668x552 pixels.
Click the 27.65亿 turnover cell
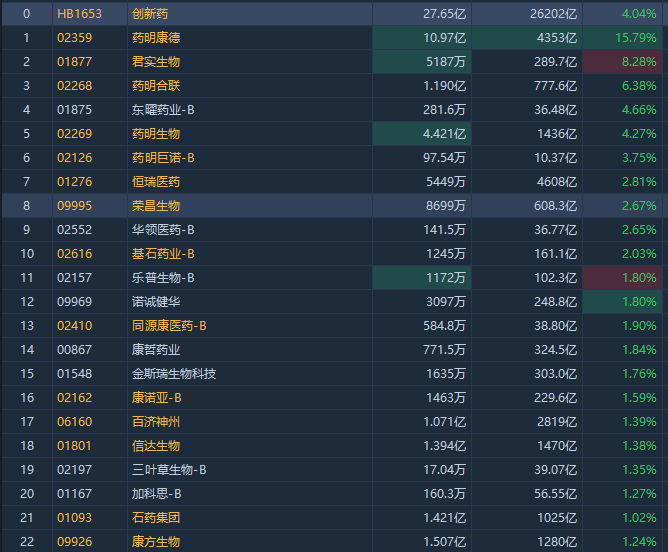point(422,14)
